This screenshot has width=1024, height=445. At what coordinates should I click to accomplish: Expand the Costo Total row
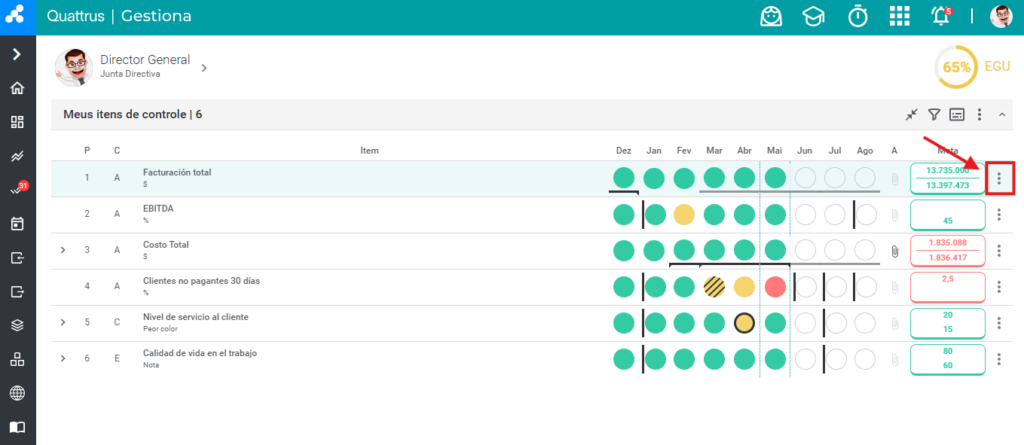(63, 250)
